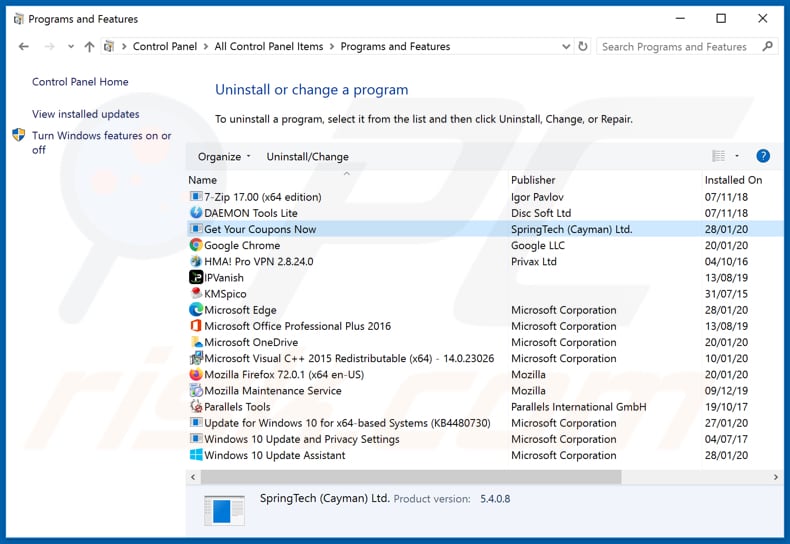Click the Privax Ltd publisher cell
Image resolution: width=790 pixels, height=544 pixels.
pos(534,261)
